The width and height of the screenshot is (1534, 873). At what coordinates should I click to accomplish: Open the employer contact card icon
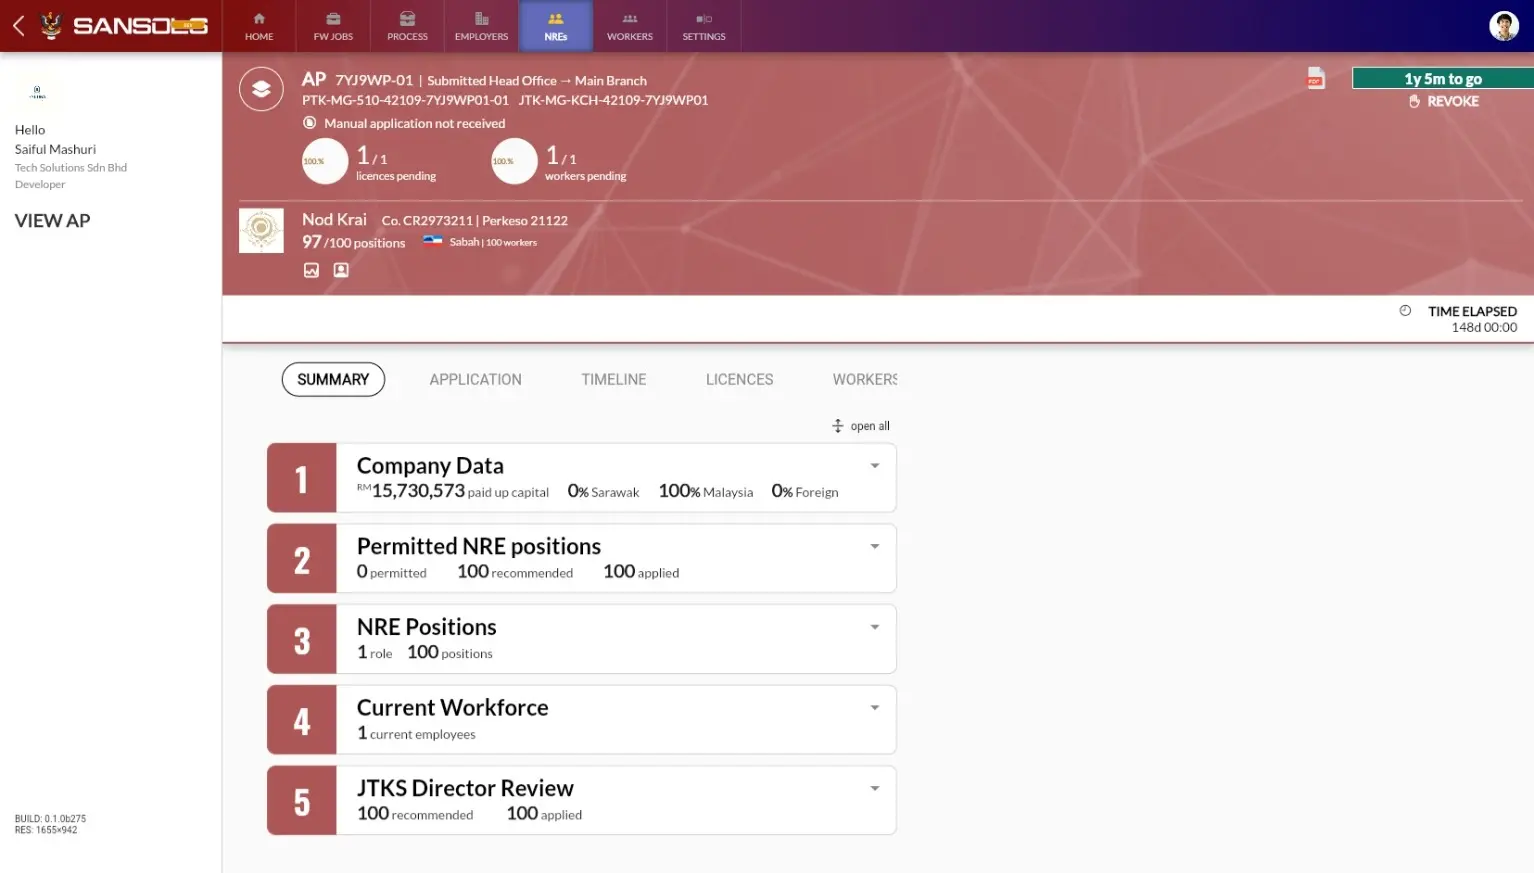pos(341,270)
